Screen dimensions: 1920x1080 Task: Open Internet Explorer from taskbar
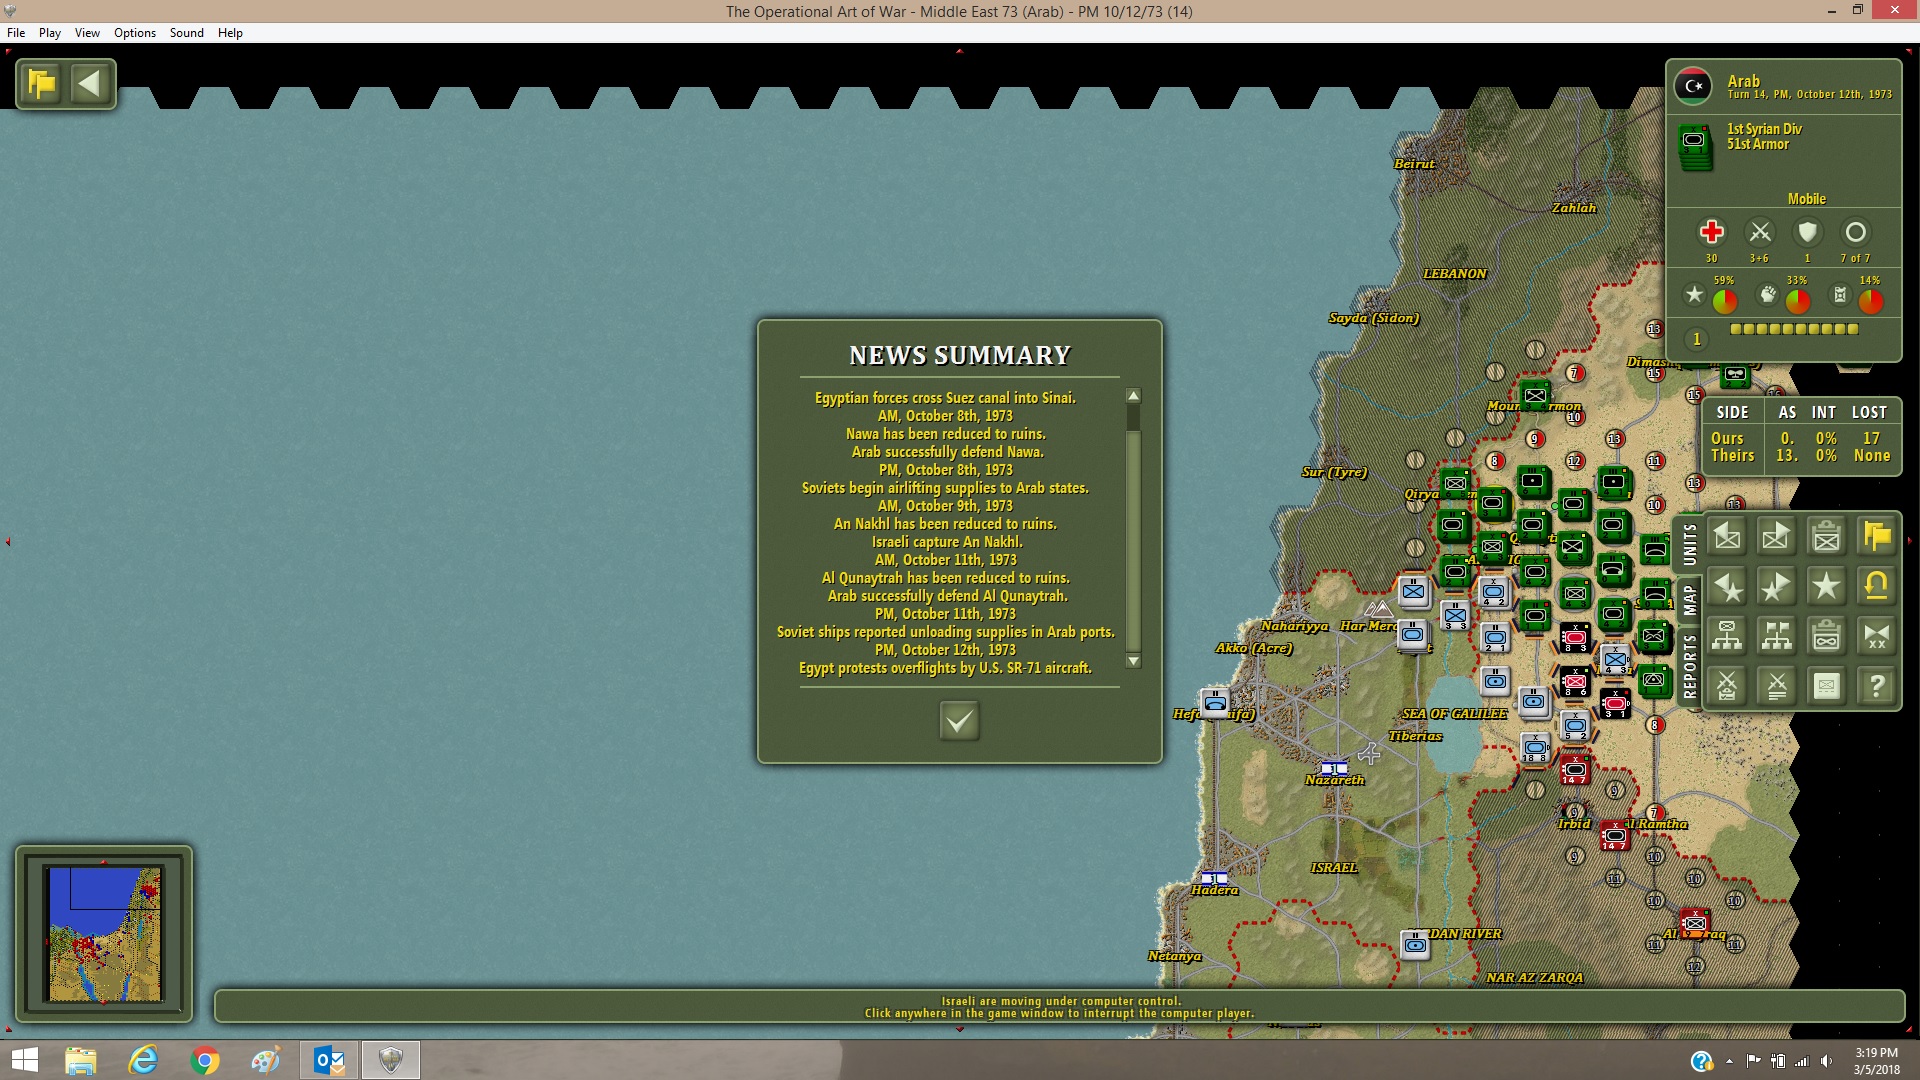click(143, 1060)
